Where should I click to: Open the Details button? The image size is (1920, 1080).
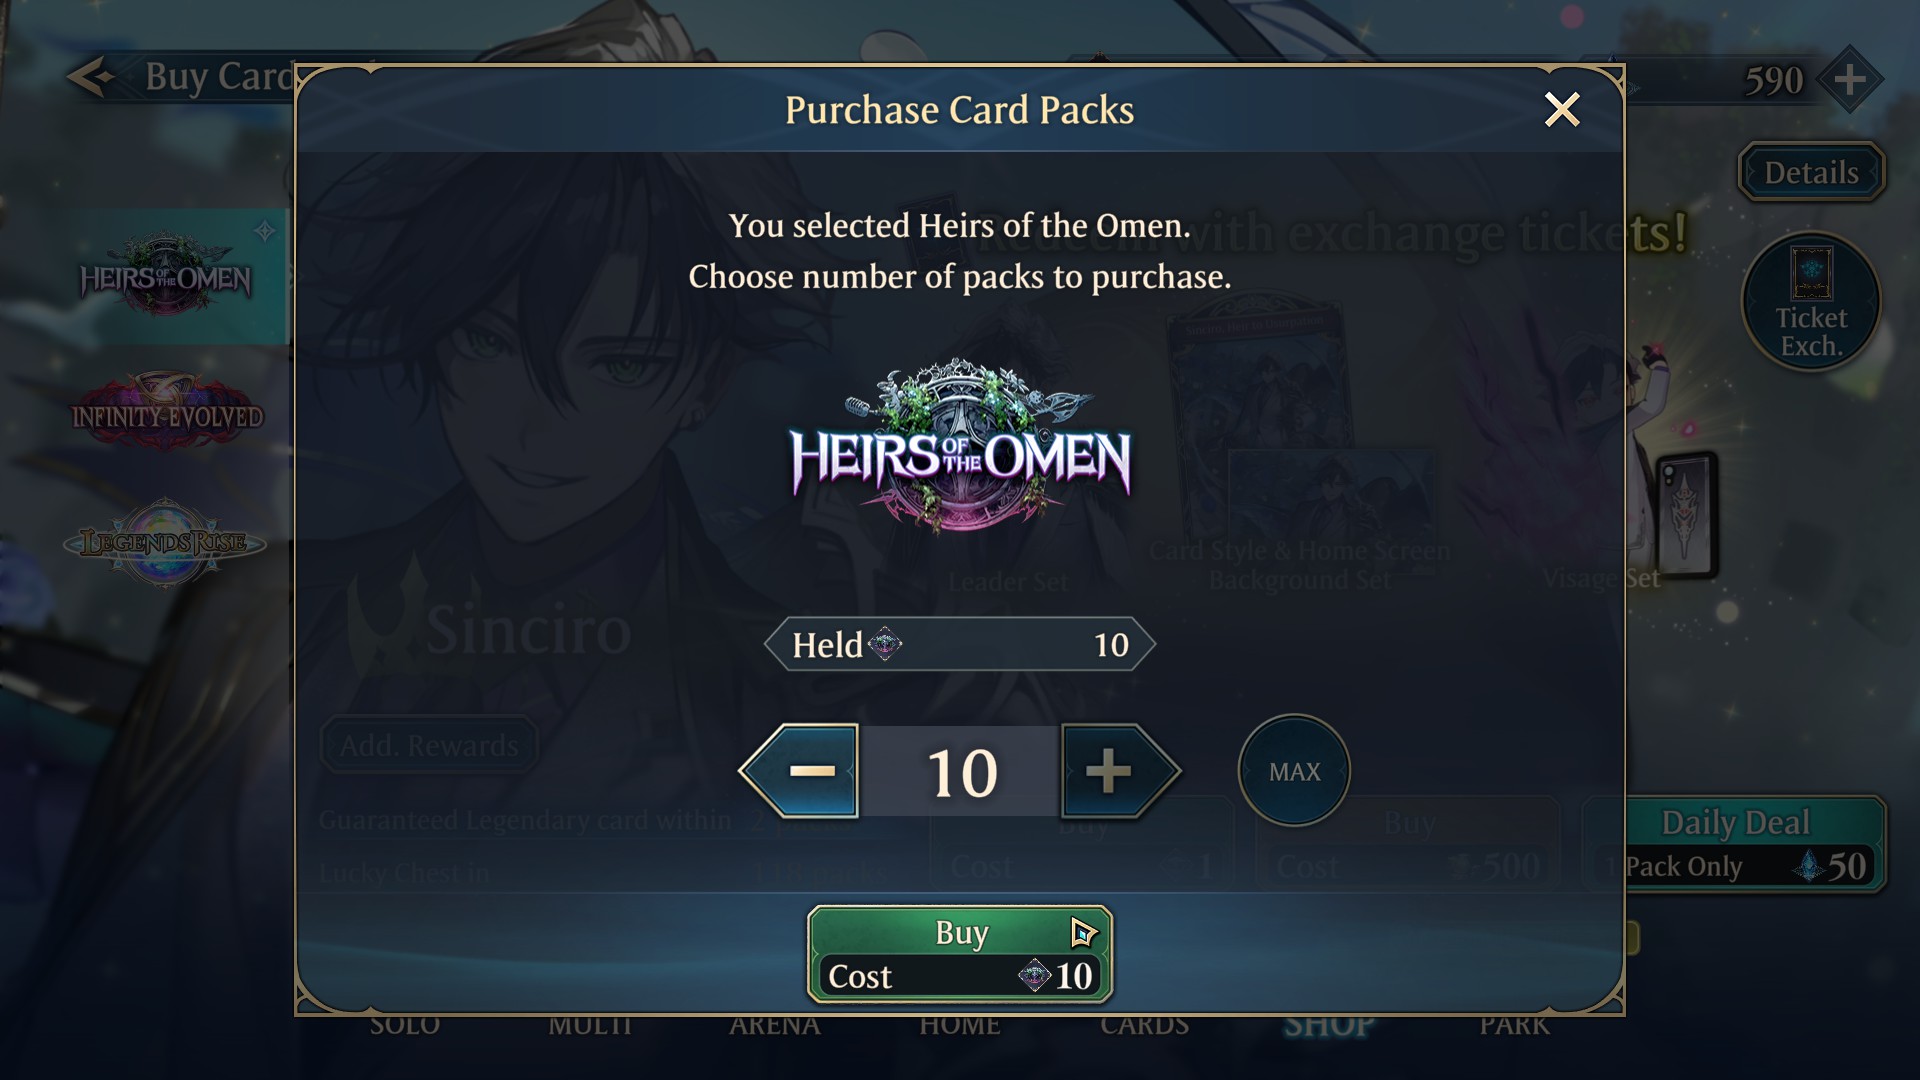click(1811, 172)
